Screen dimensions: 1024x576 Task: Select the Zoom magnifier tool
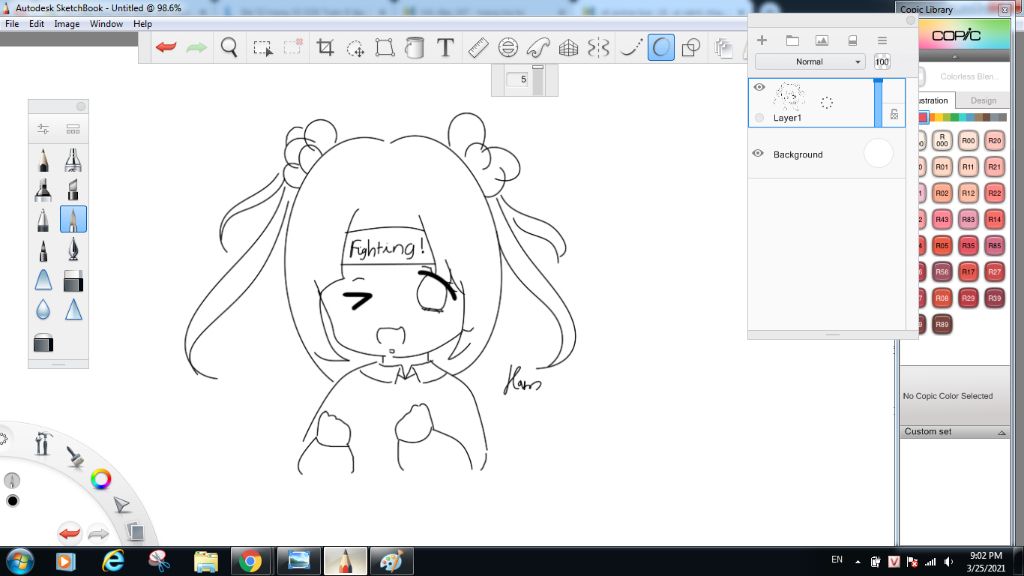click(x=229, y=47)
